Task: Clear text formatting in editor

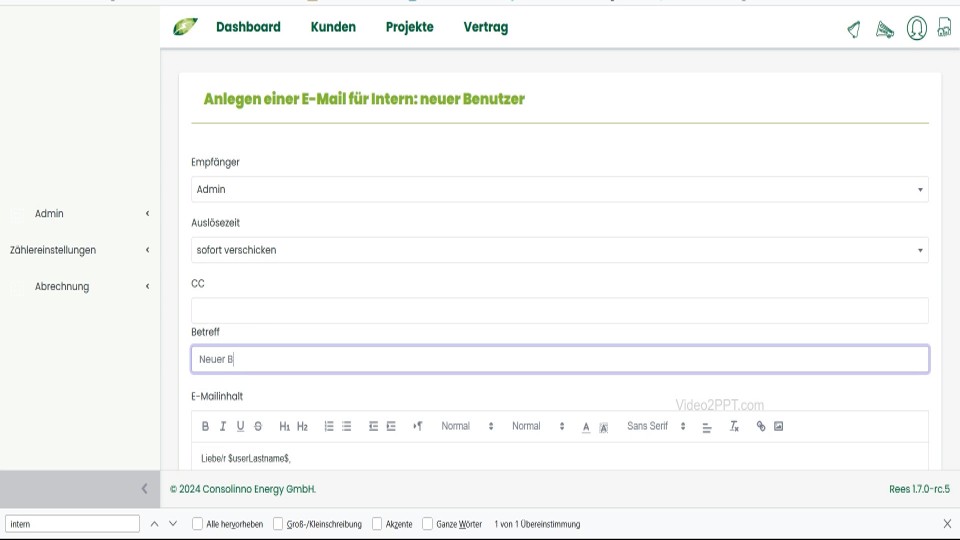Action: click(x=734, y=426)
